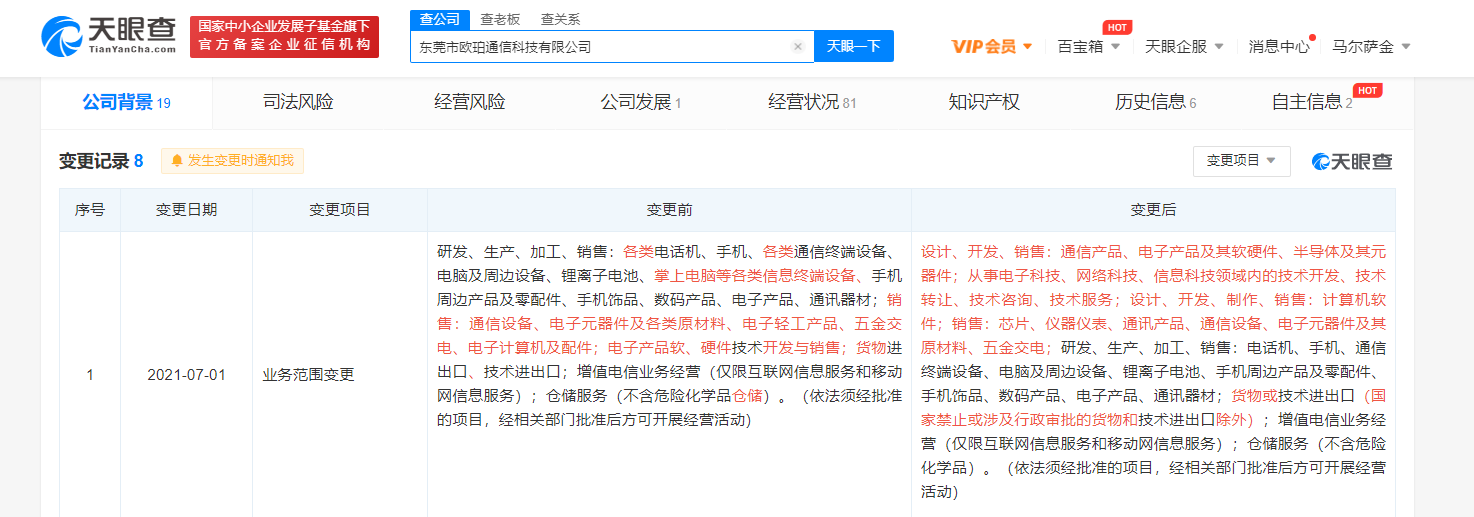This screenshot has width=1474, height=517.
Task: Expand the VIP会员 menu
Action: tap(992, 47)
